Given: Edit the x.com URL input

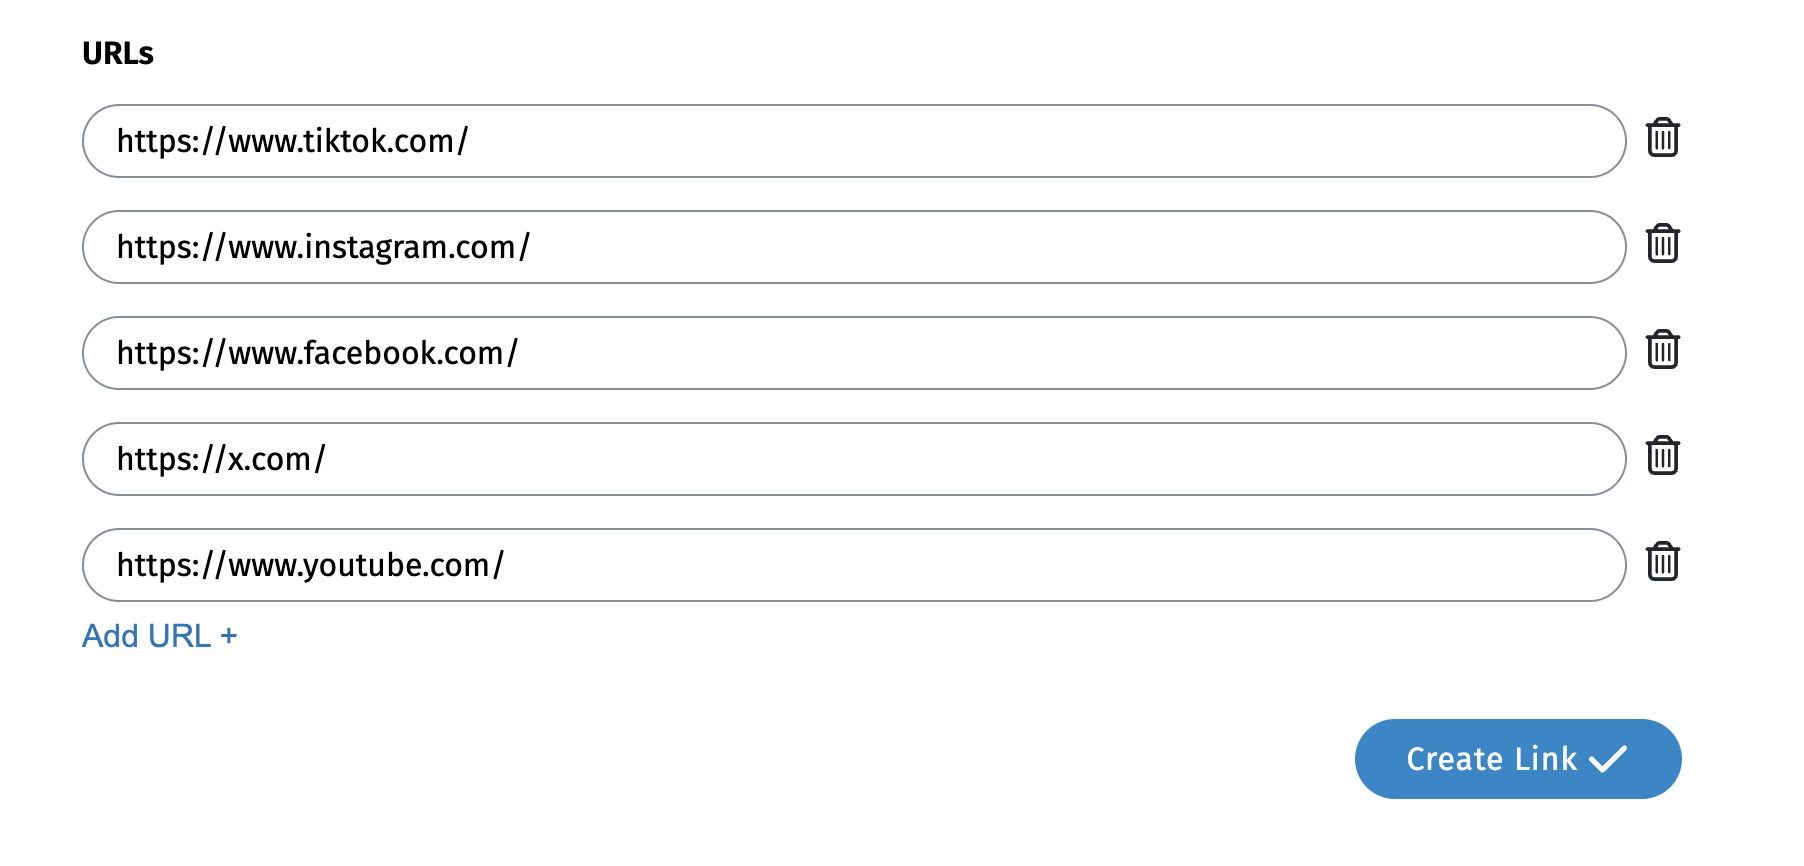Looking at the screenshot, I should (x=900, y=459).
